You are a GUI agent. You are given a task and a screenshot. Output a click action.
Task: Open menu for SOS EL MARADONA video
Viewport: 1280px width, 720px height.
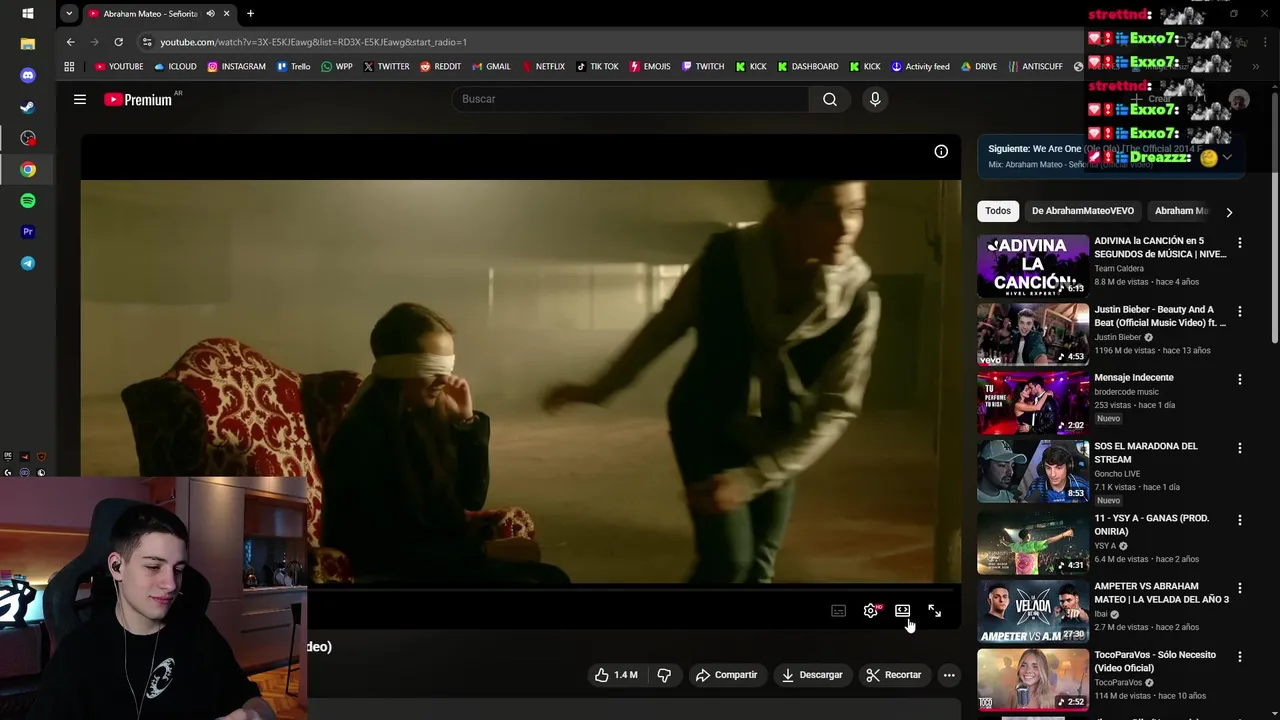pos(1240,449)
